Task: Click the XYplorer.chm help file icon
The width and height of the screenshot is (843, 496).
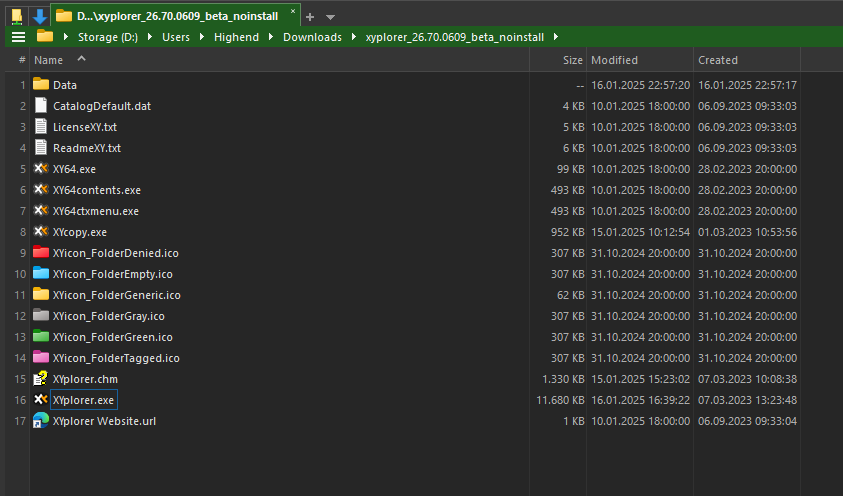Action: [41, 379]
